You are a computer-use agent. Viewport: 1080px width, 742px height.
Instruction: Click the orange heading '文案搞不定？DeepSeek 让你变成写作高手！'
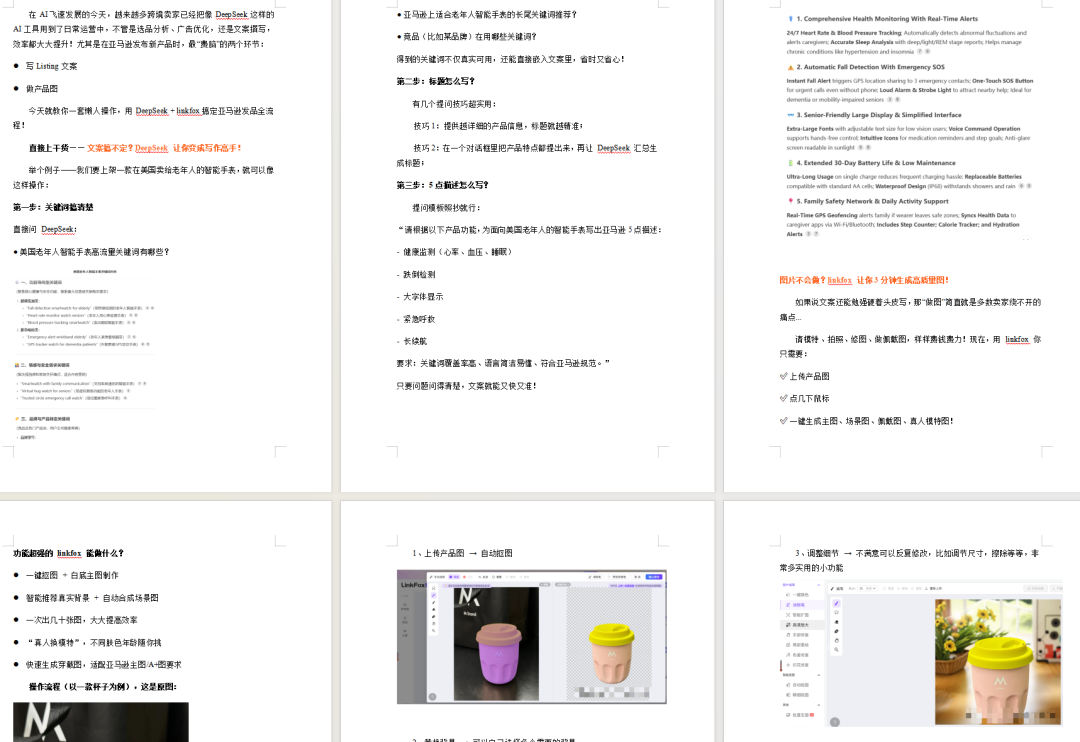click(x=164, y=147)
